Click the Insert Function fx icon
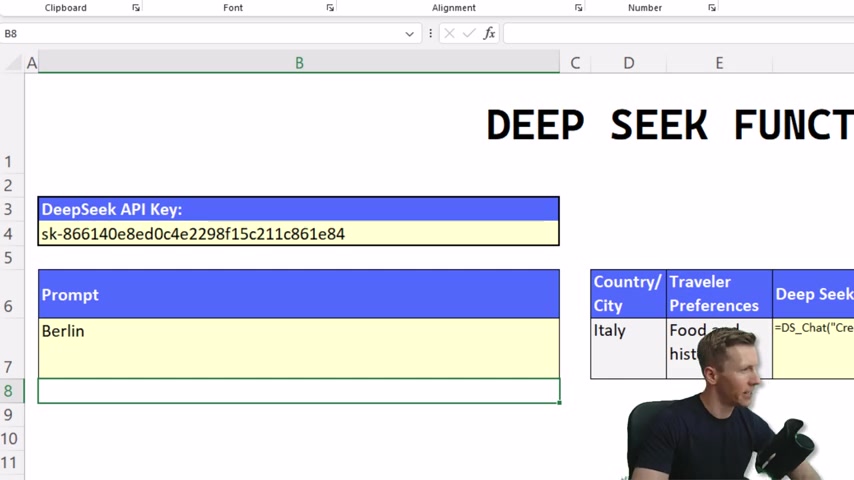Screen dimensions: 854x480 pyautogui.click(x=489, y=34)
